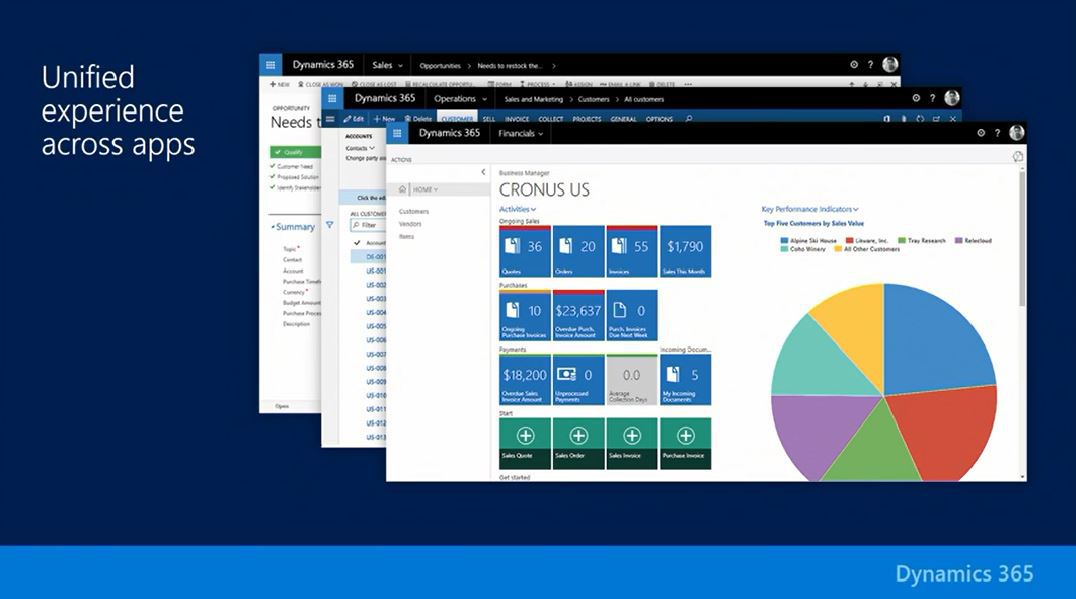Open Average Collection Days tile

tap(632, 379)
